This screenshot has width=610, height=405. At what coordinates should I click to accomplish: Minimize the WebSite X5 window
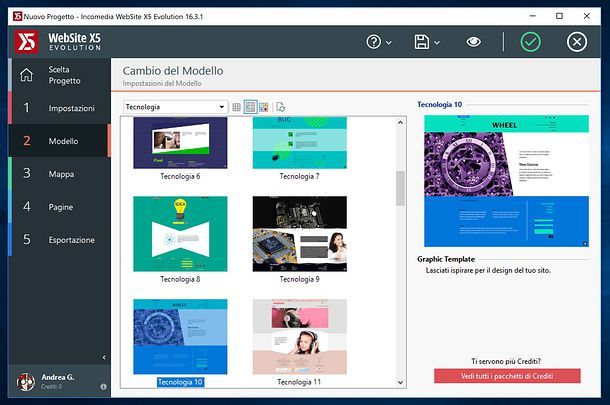(x=533, y=16)
